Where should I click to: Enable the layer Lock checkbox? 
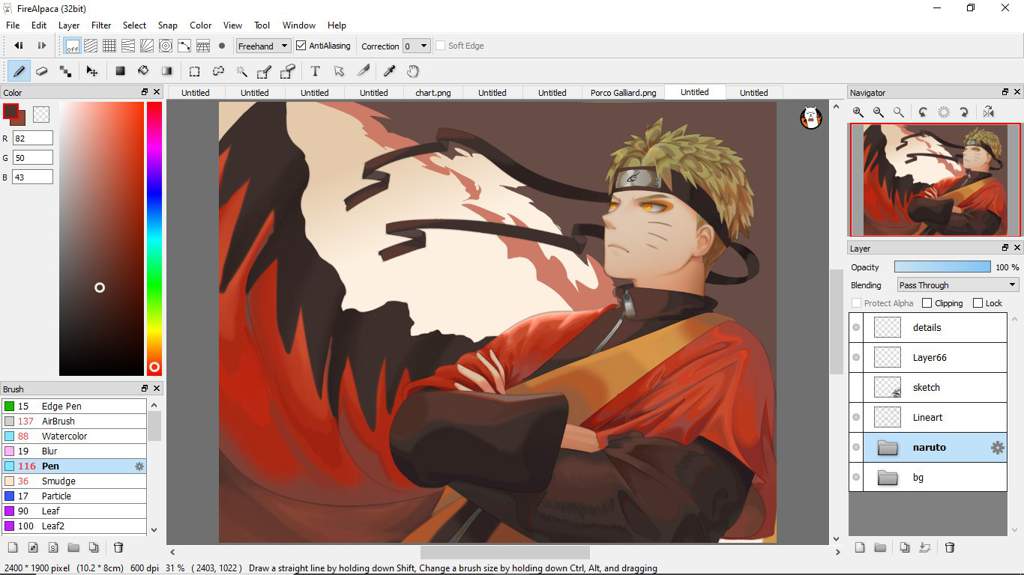coord(978,303)
